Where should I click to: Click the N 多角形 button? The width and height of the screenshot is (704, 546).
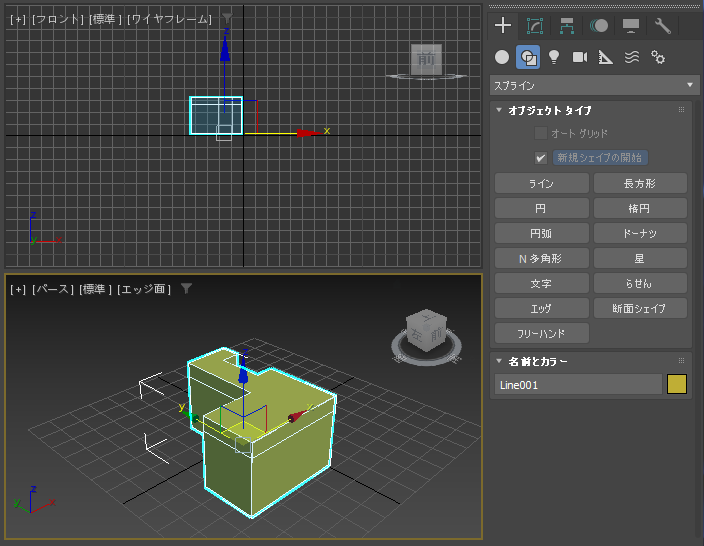(x=541, y=259)
